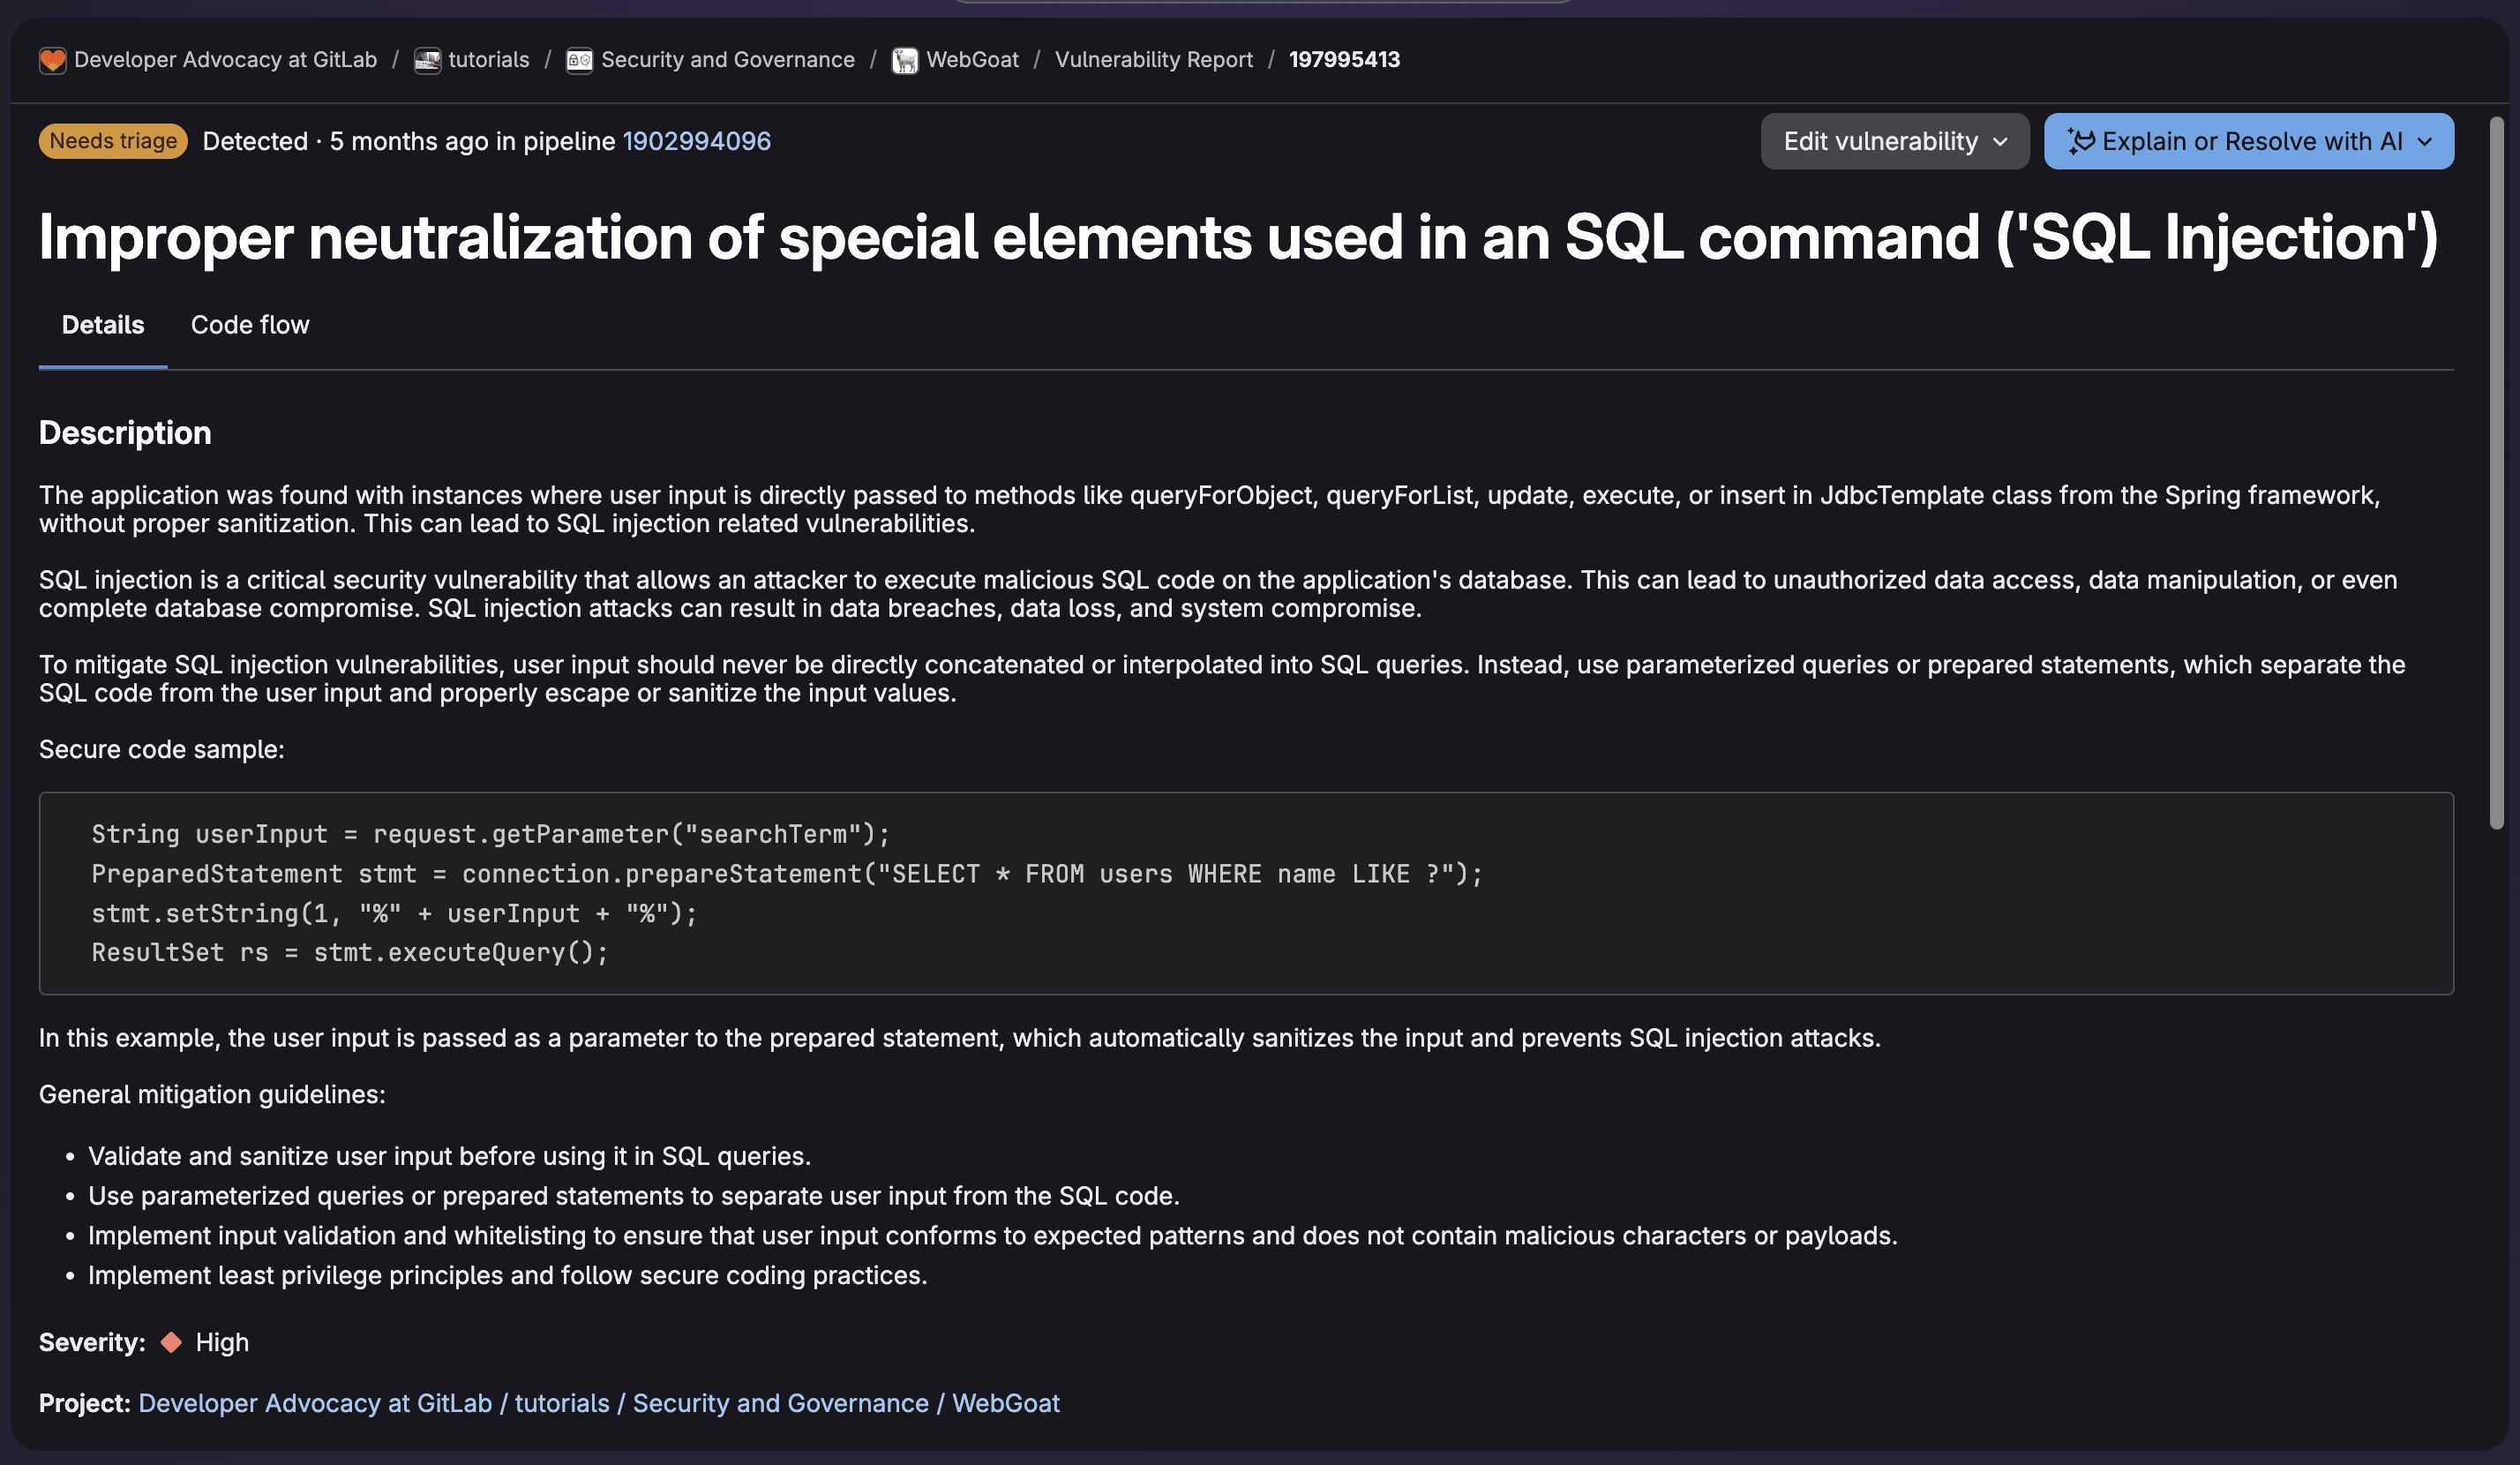
Task: Click the secure code sample block
Action: pyautogui.click(x=1245, y=893)
